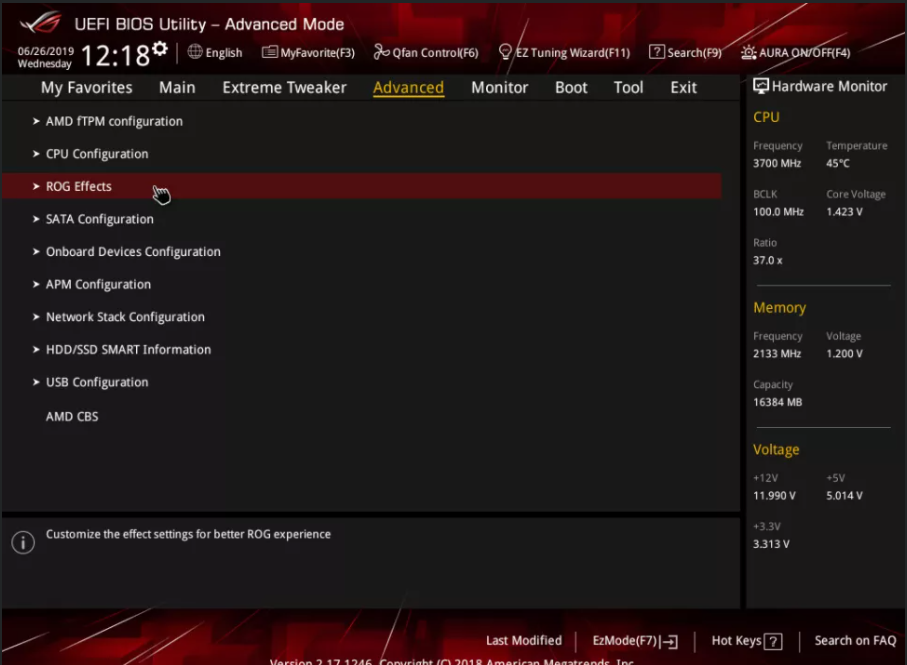The height and width of the screenshot is (665, 907).
Task: Expand arrow beside HDD/SSD SMART Information
Action: coord(36,350)
